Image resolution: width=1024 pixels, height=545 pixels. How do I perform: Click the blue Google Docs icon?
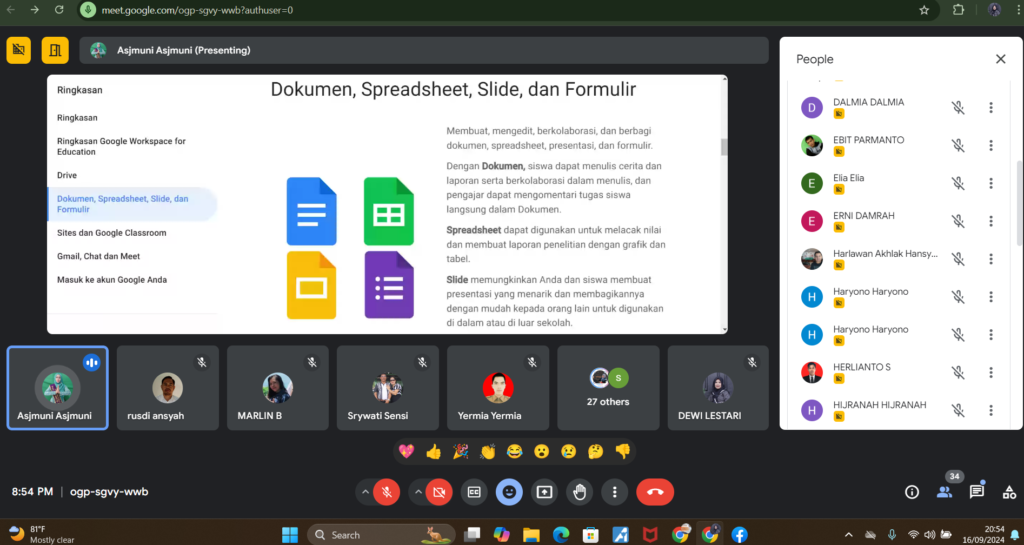(x=312, y=211)
